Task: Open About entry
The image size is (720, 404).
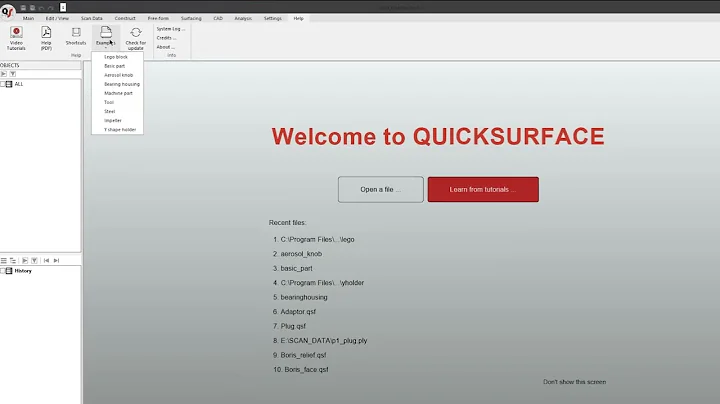Action: [x=165, y=47]
